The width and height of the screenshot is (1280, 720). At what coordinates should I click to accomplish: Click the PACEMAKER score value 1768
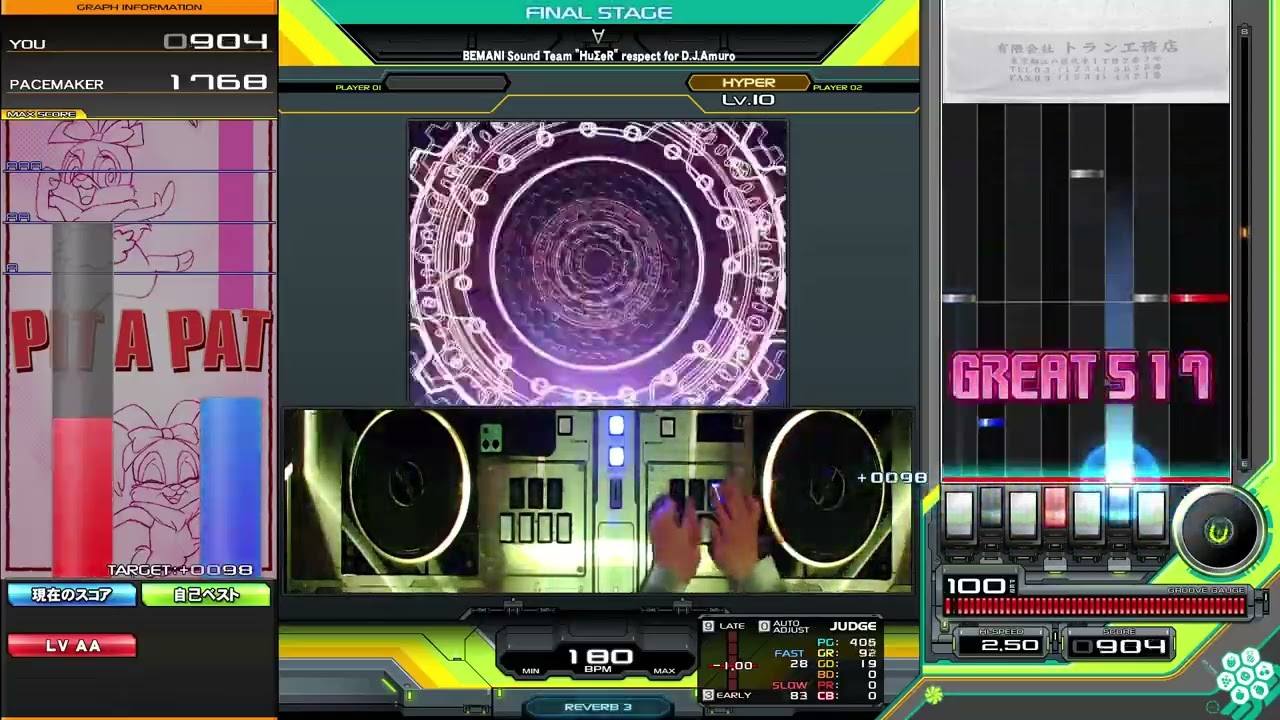click(x=219, y=83)
